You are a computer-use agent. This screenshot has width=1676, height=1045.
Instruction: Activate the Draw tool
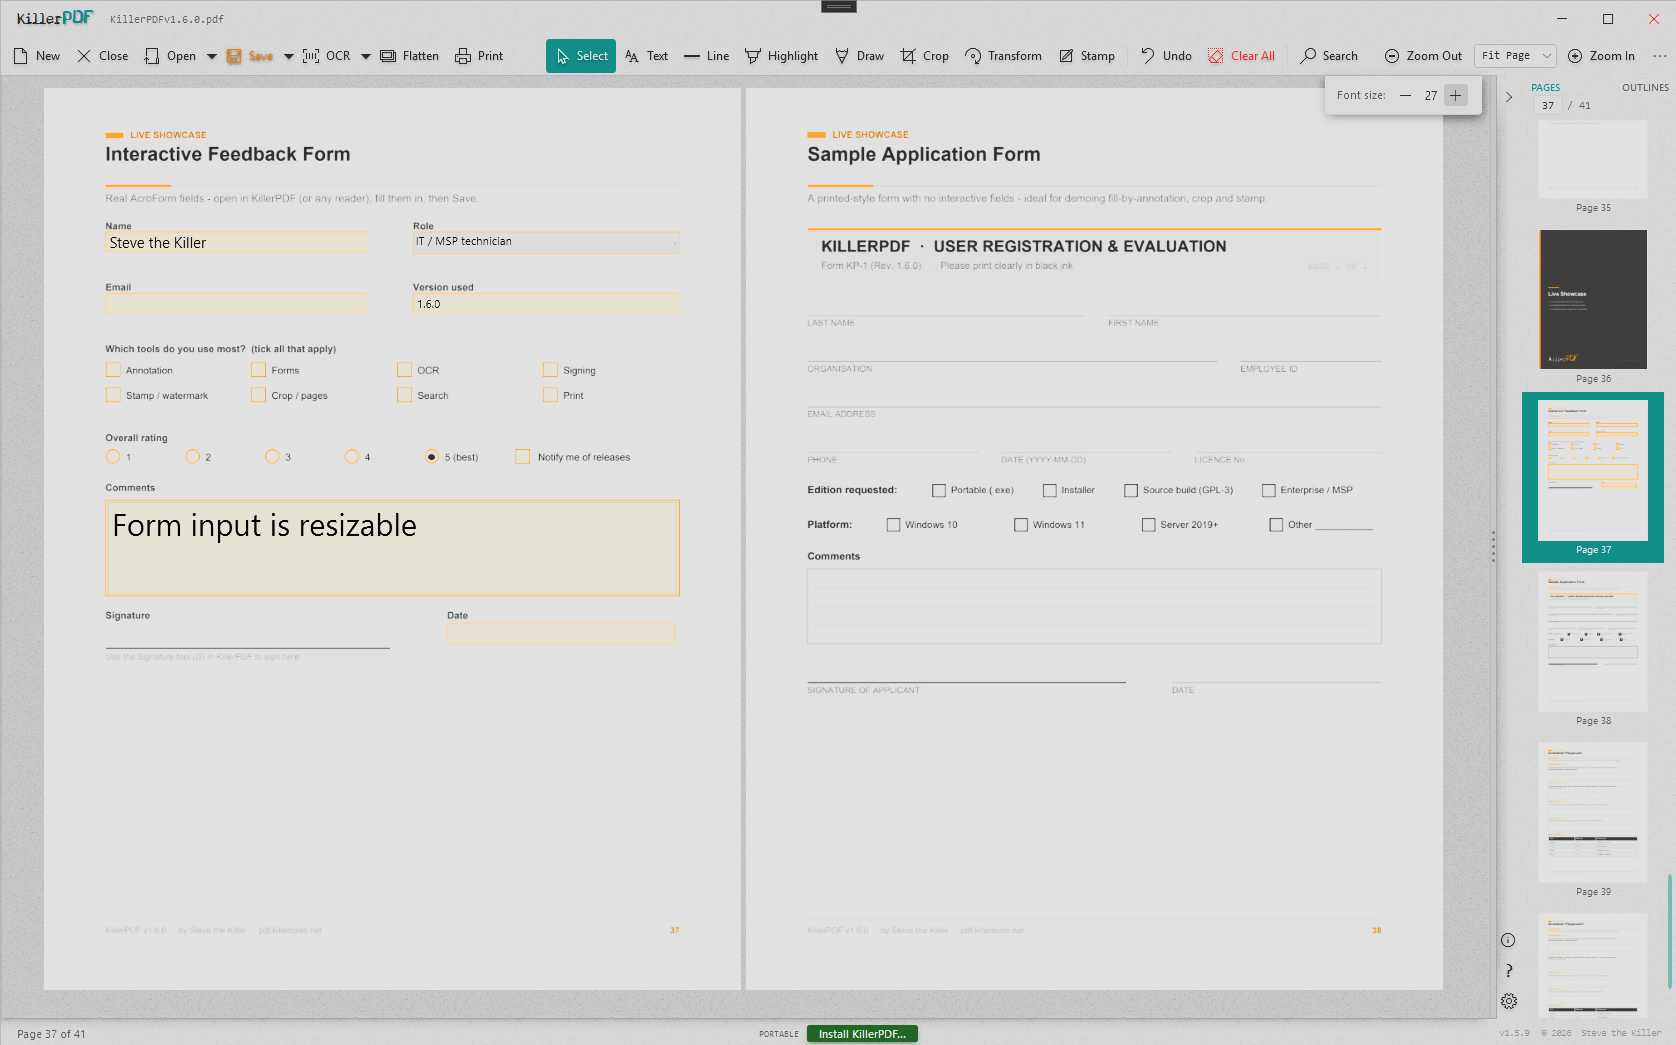click(859, 56)
